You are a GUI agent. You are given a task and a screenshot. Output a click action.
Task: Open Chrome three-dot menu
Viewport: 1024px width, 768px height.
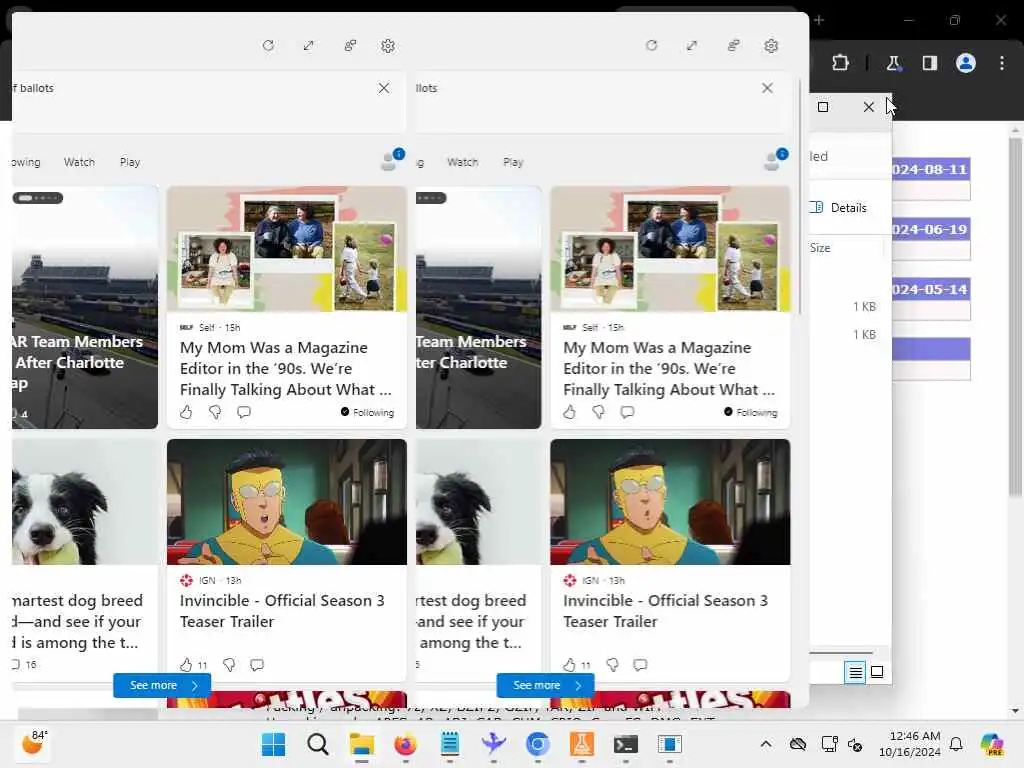tap(1002, 63)
